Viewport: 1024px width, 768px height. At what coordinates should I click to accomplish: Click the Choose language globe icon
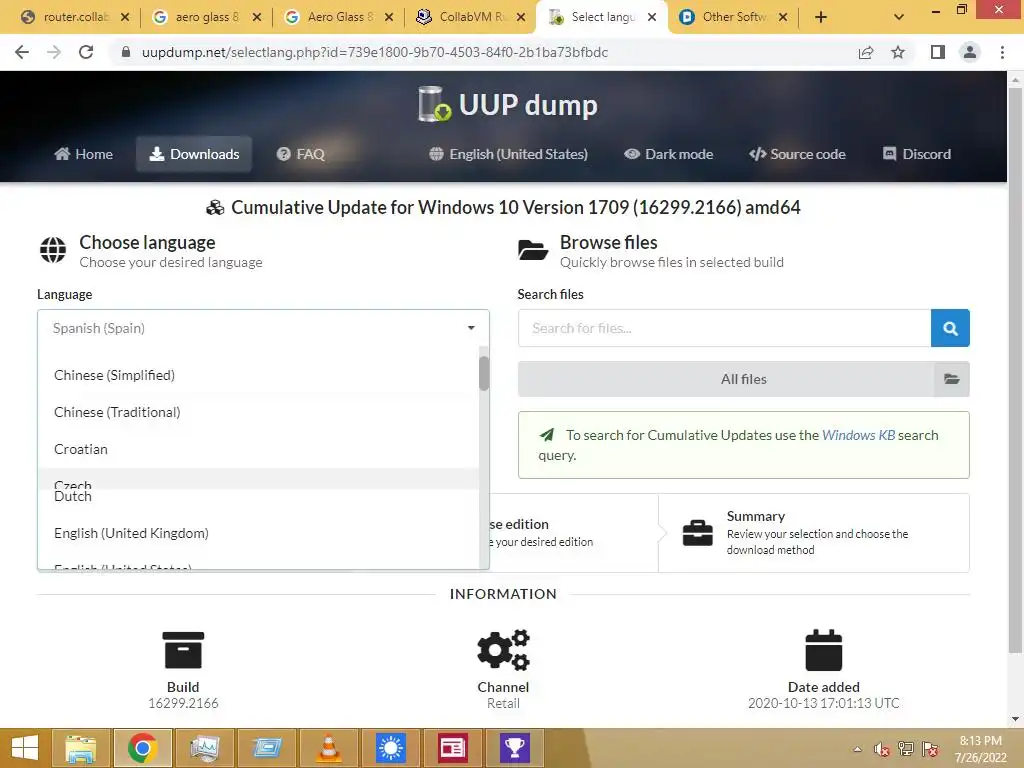click(x=53, y=250)
